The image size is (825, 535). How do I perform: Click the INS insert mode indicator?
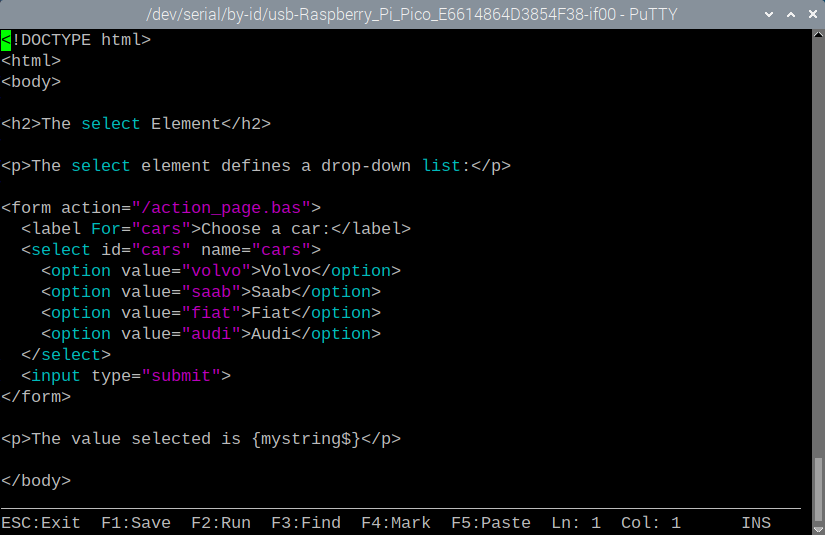[x=756, y=522]
